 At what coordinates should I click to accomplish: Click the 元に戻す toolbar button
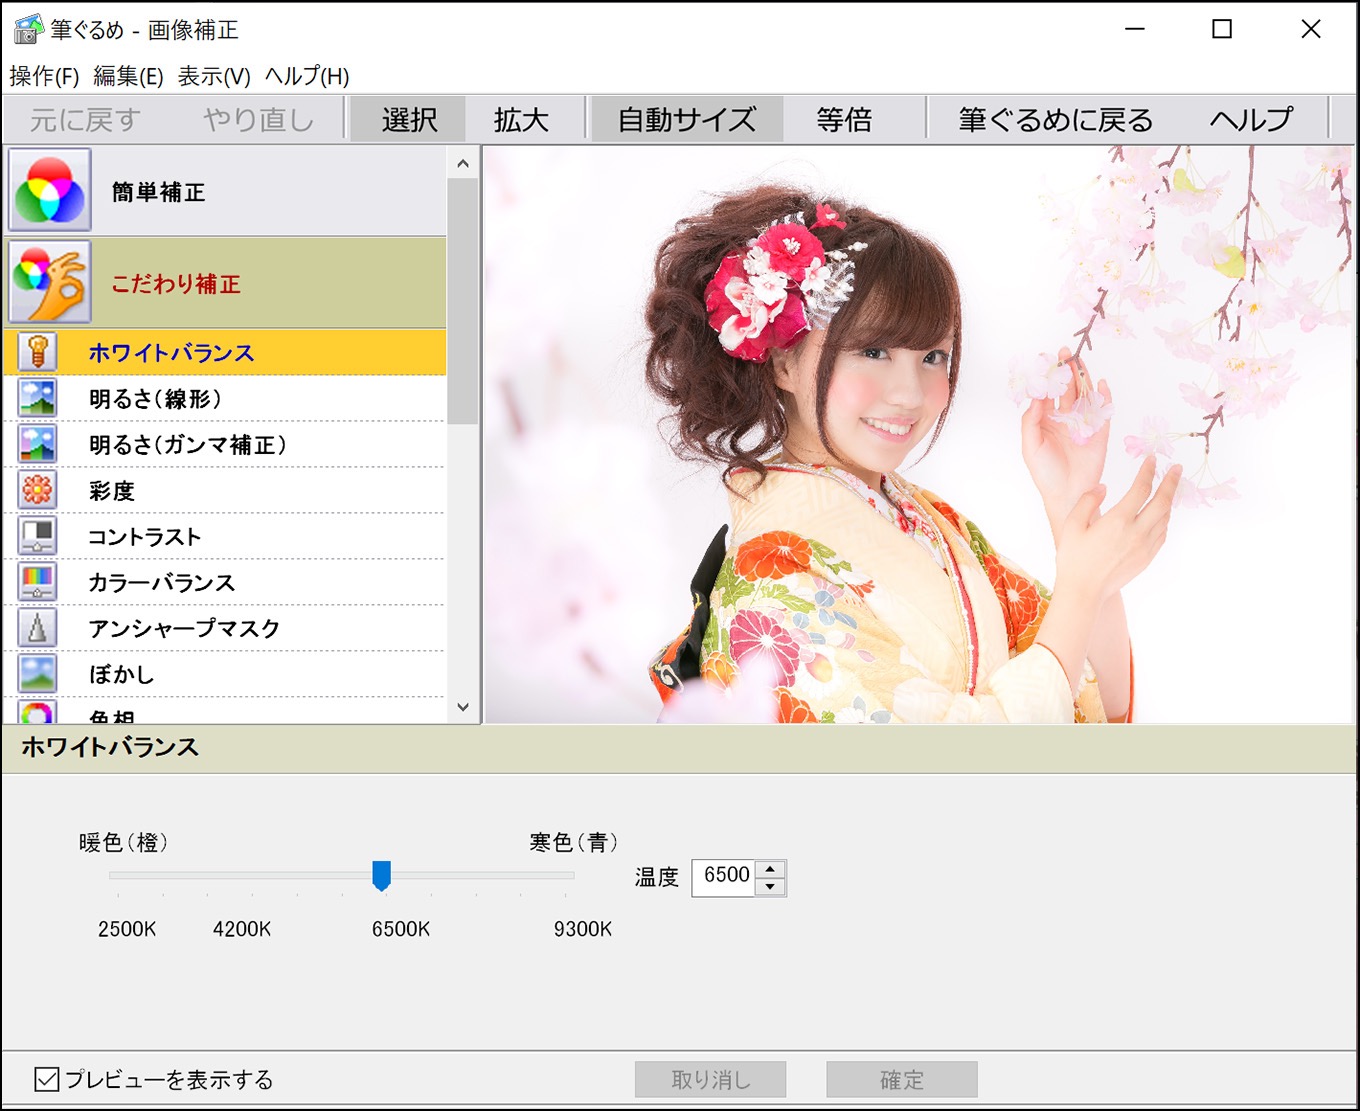85,120
